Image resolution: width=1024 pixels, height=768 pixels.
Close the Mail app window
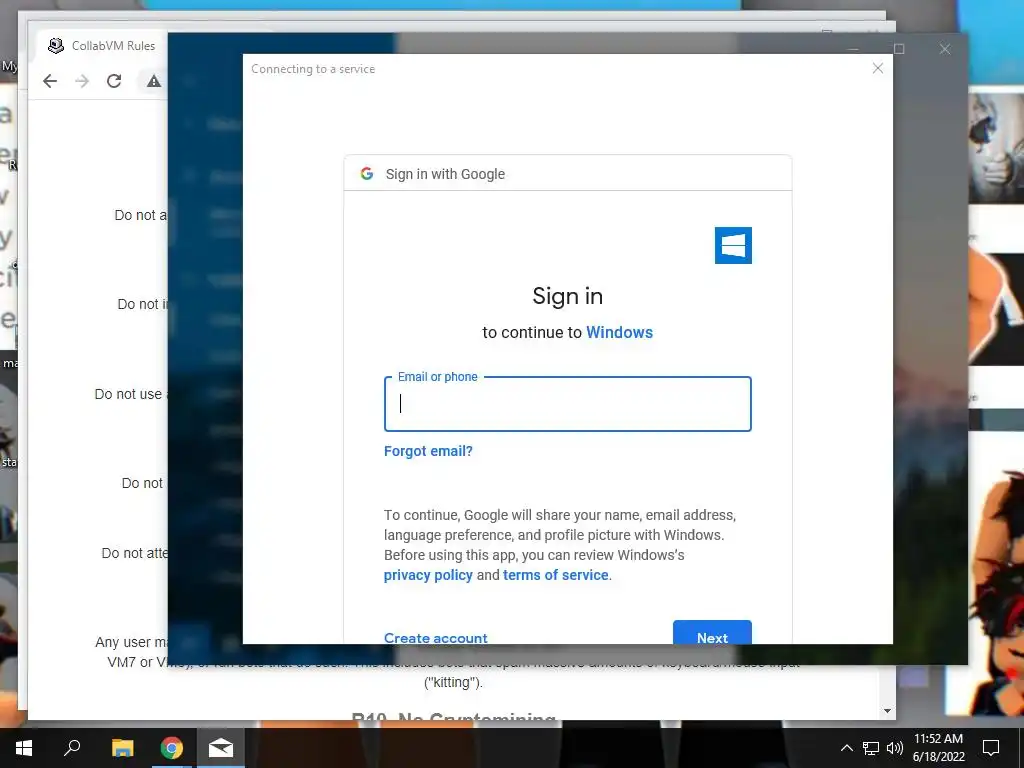[945, 49]
